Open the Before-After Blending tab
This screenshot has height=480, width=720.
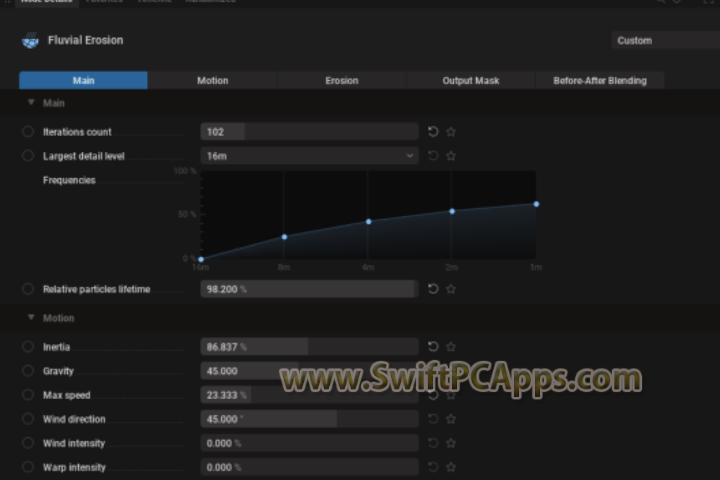600,80
